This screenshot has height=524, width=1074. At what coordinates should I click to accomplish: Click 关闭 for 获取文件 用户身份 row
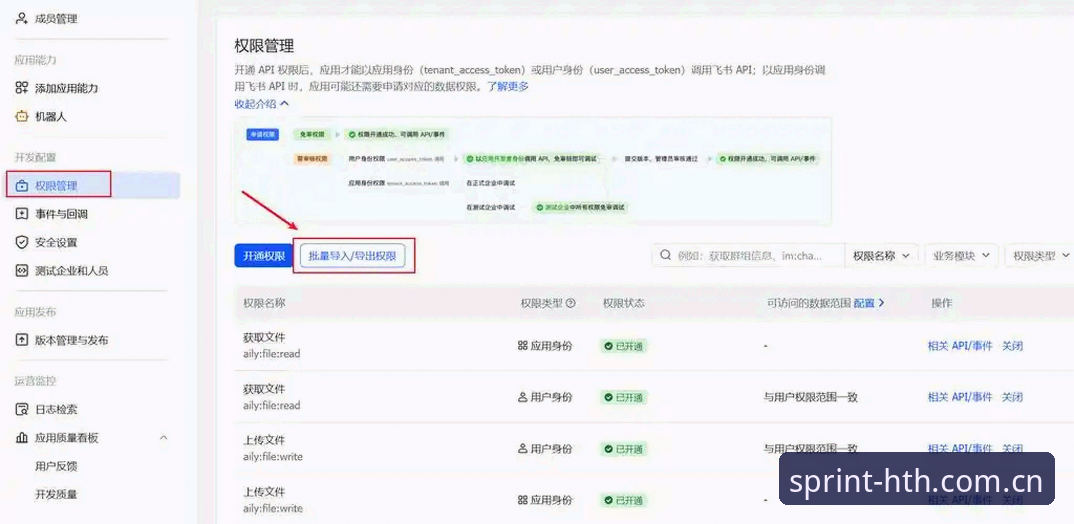click(1012, 397)
